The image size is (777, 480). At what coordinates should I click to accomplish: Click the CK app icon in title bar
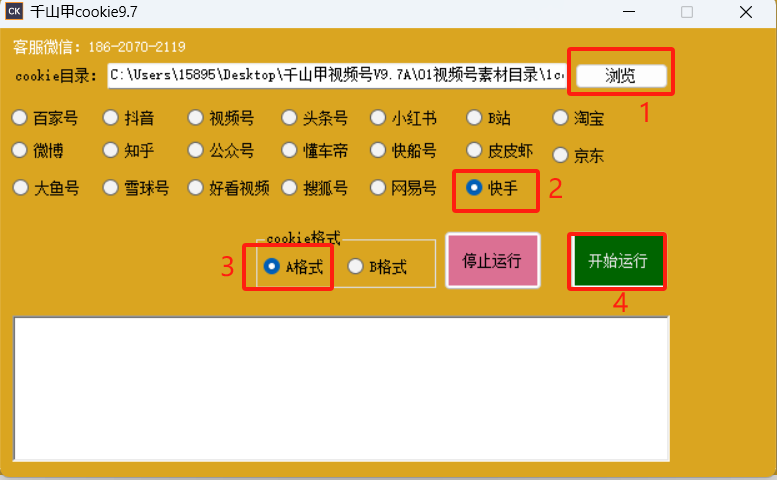16,13
